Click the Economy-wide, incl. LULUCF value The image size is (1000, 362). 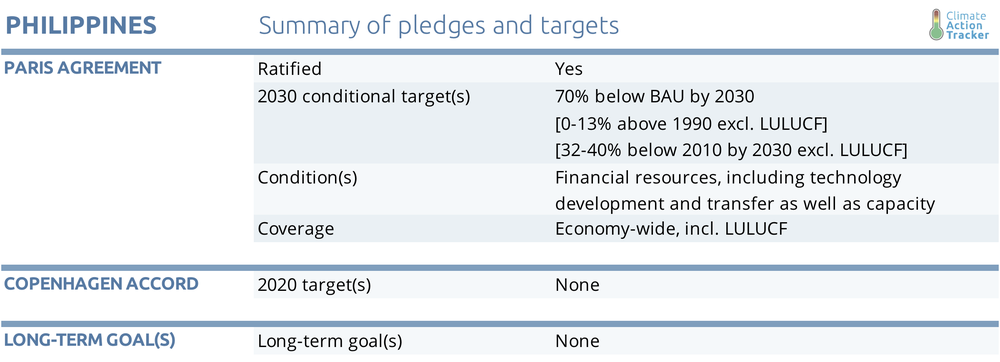[671, 229]
